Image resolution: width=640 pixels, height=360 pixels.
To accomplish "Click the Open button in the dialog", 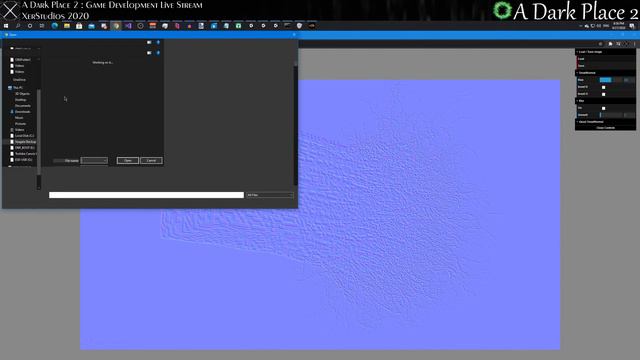I will tap(127, 160).
